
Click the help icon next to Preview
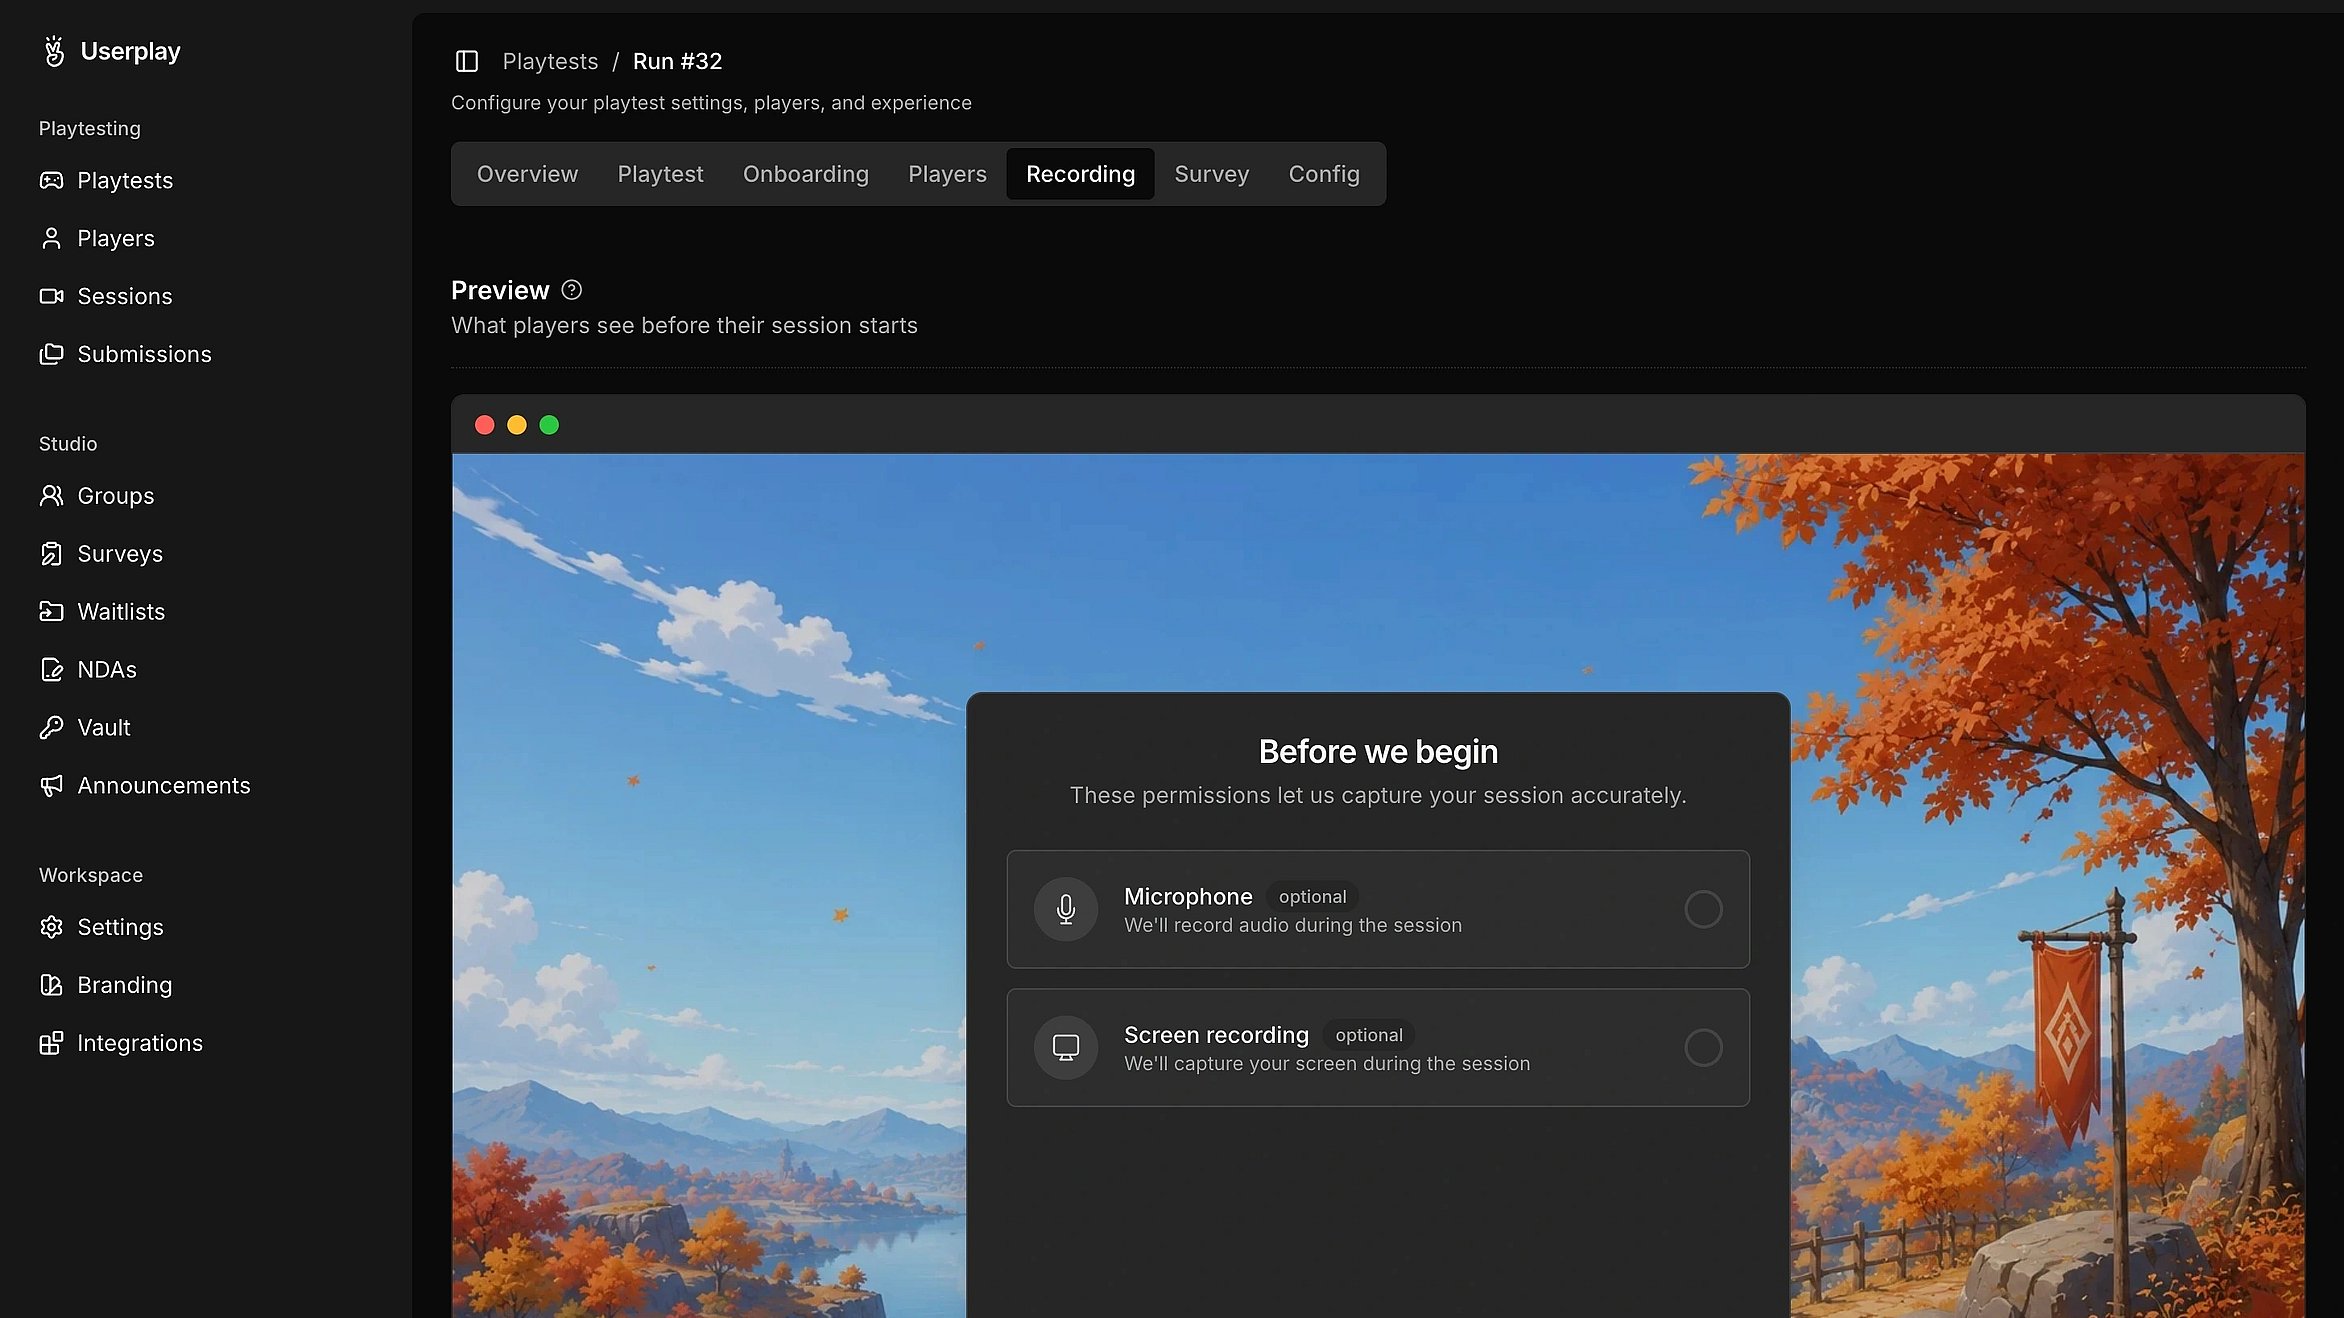click(x=572, y=290)
